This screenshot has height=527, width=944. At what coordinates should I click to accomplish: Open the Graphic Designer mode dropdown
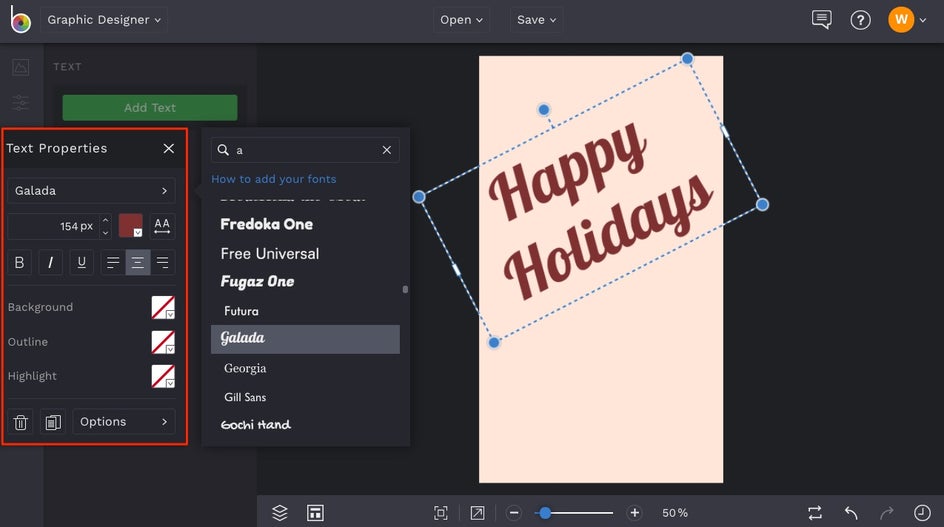click(x=104, y=20)
